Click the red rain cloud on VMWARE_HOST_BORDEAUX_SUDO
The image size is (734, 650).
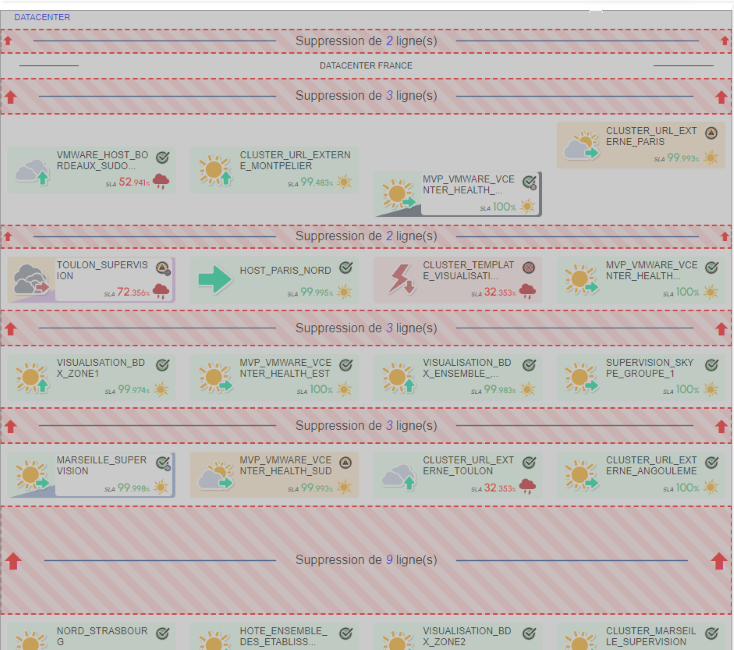coord(160,182)
